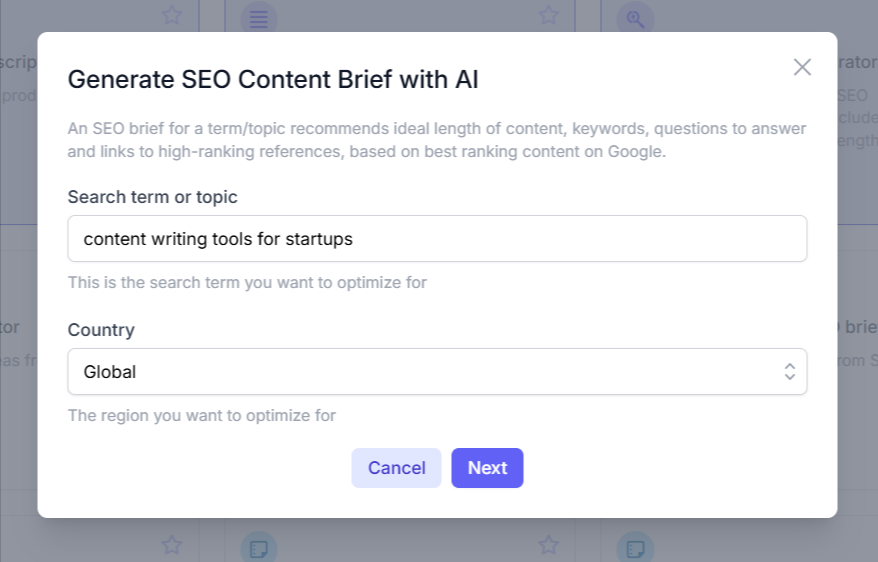Close the Generate SEO Content Brief dialog
878x562 pixels.
(x=802, y=67)
